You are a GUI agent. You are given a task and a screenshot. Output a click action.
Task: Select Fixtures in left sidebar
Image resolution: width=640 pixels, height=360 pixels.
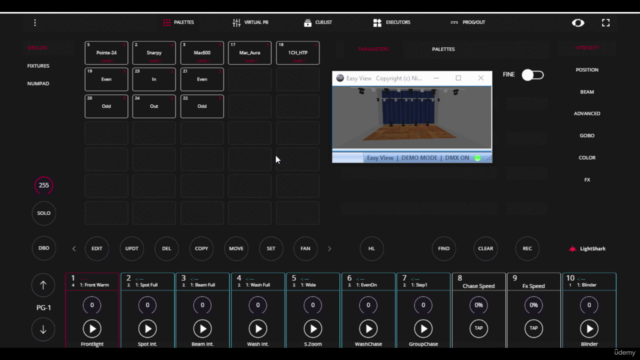tap(38, 66)
